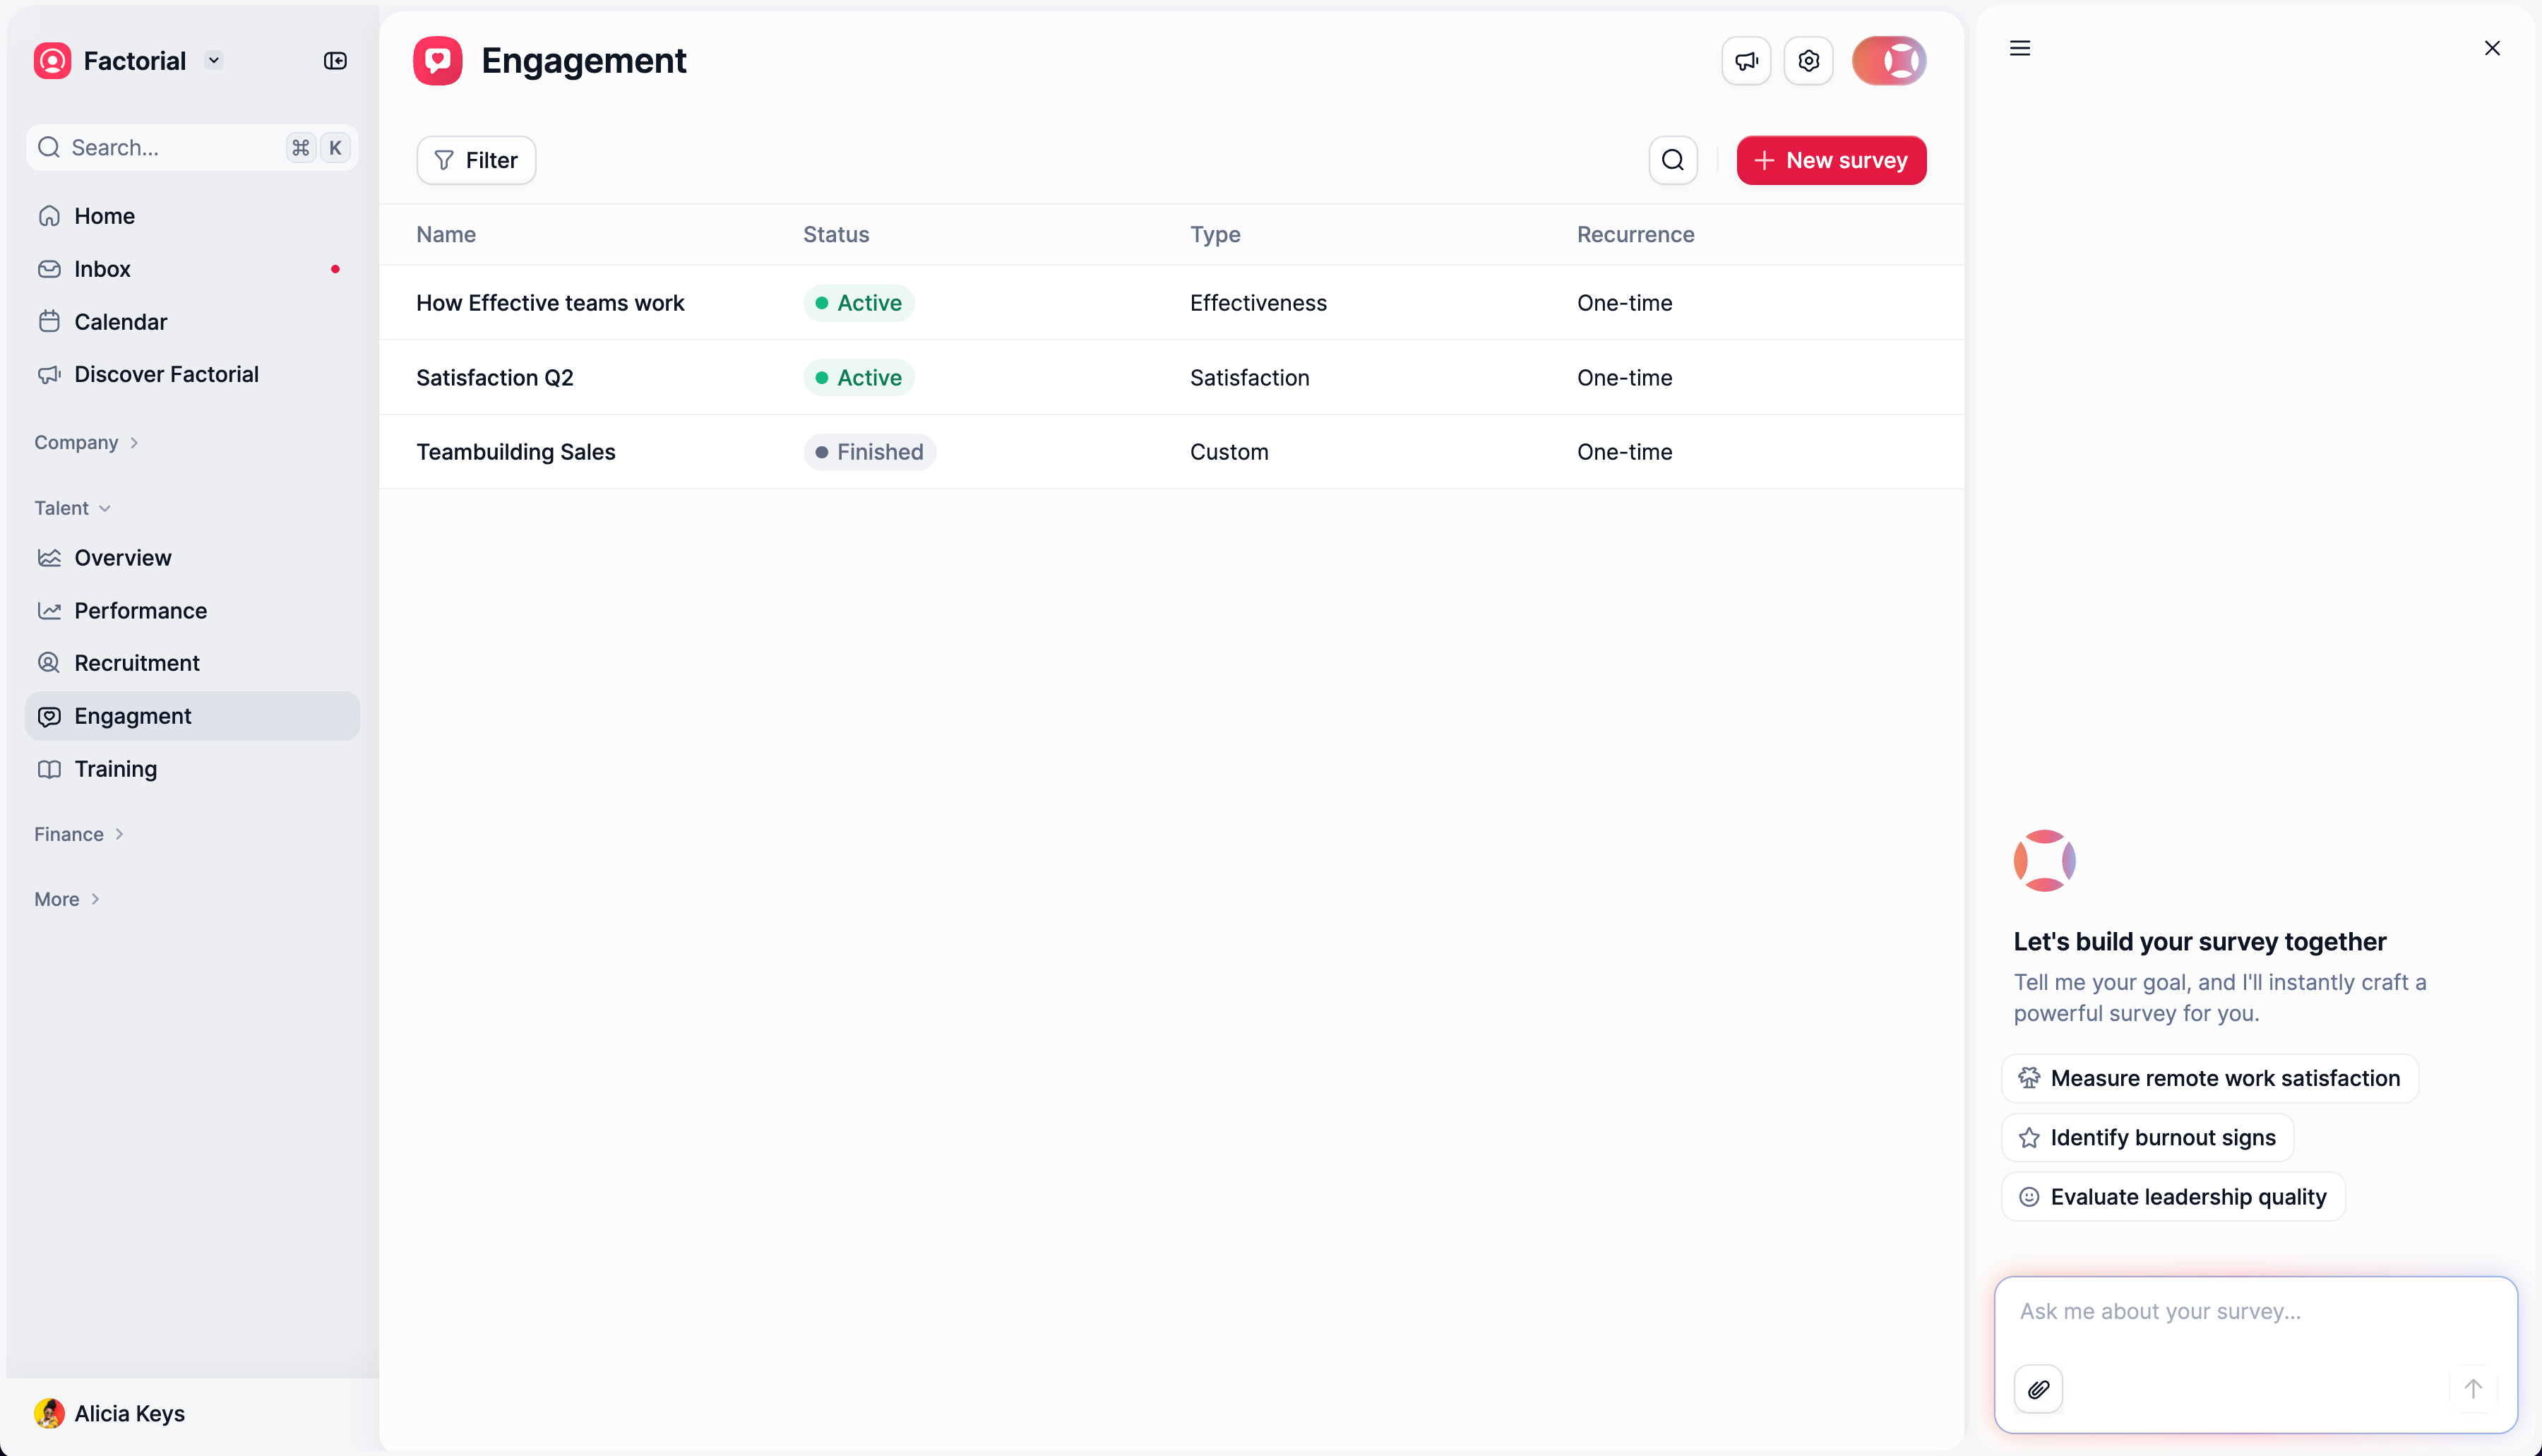Close the assistant panel with X
2542x1456 pixels.
(2492, 48)
